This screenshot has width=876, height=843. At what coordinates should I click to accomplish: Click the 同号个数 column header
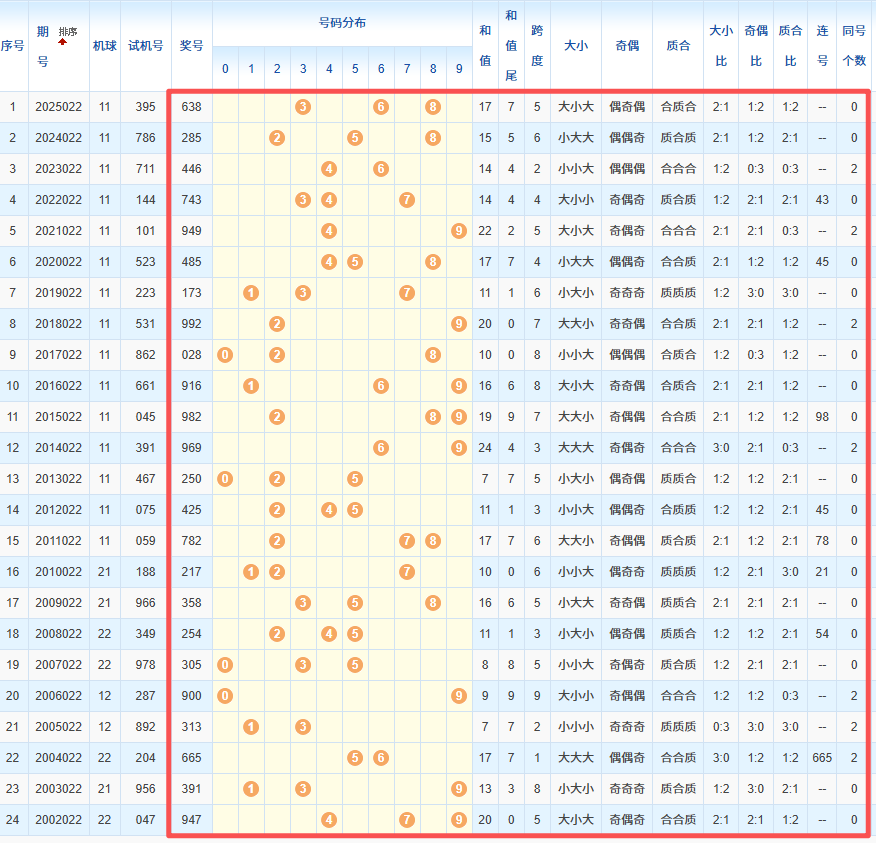(854, 45)
